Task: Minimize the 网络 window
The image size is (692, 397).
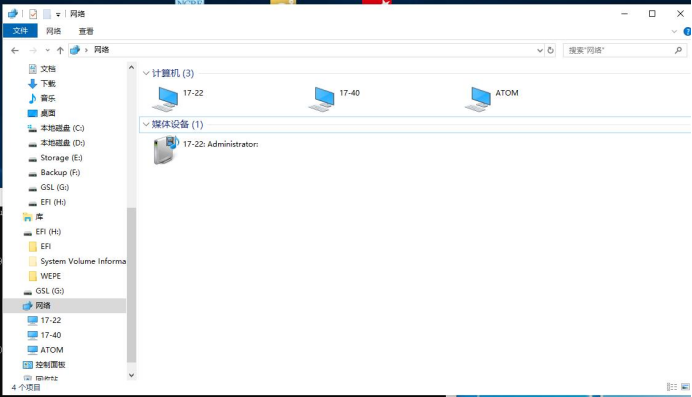Action: pyautogui.click(x=624, y=14)
